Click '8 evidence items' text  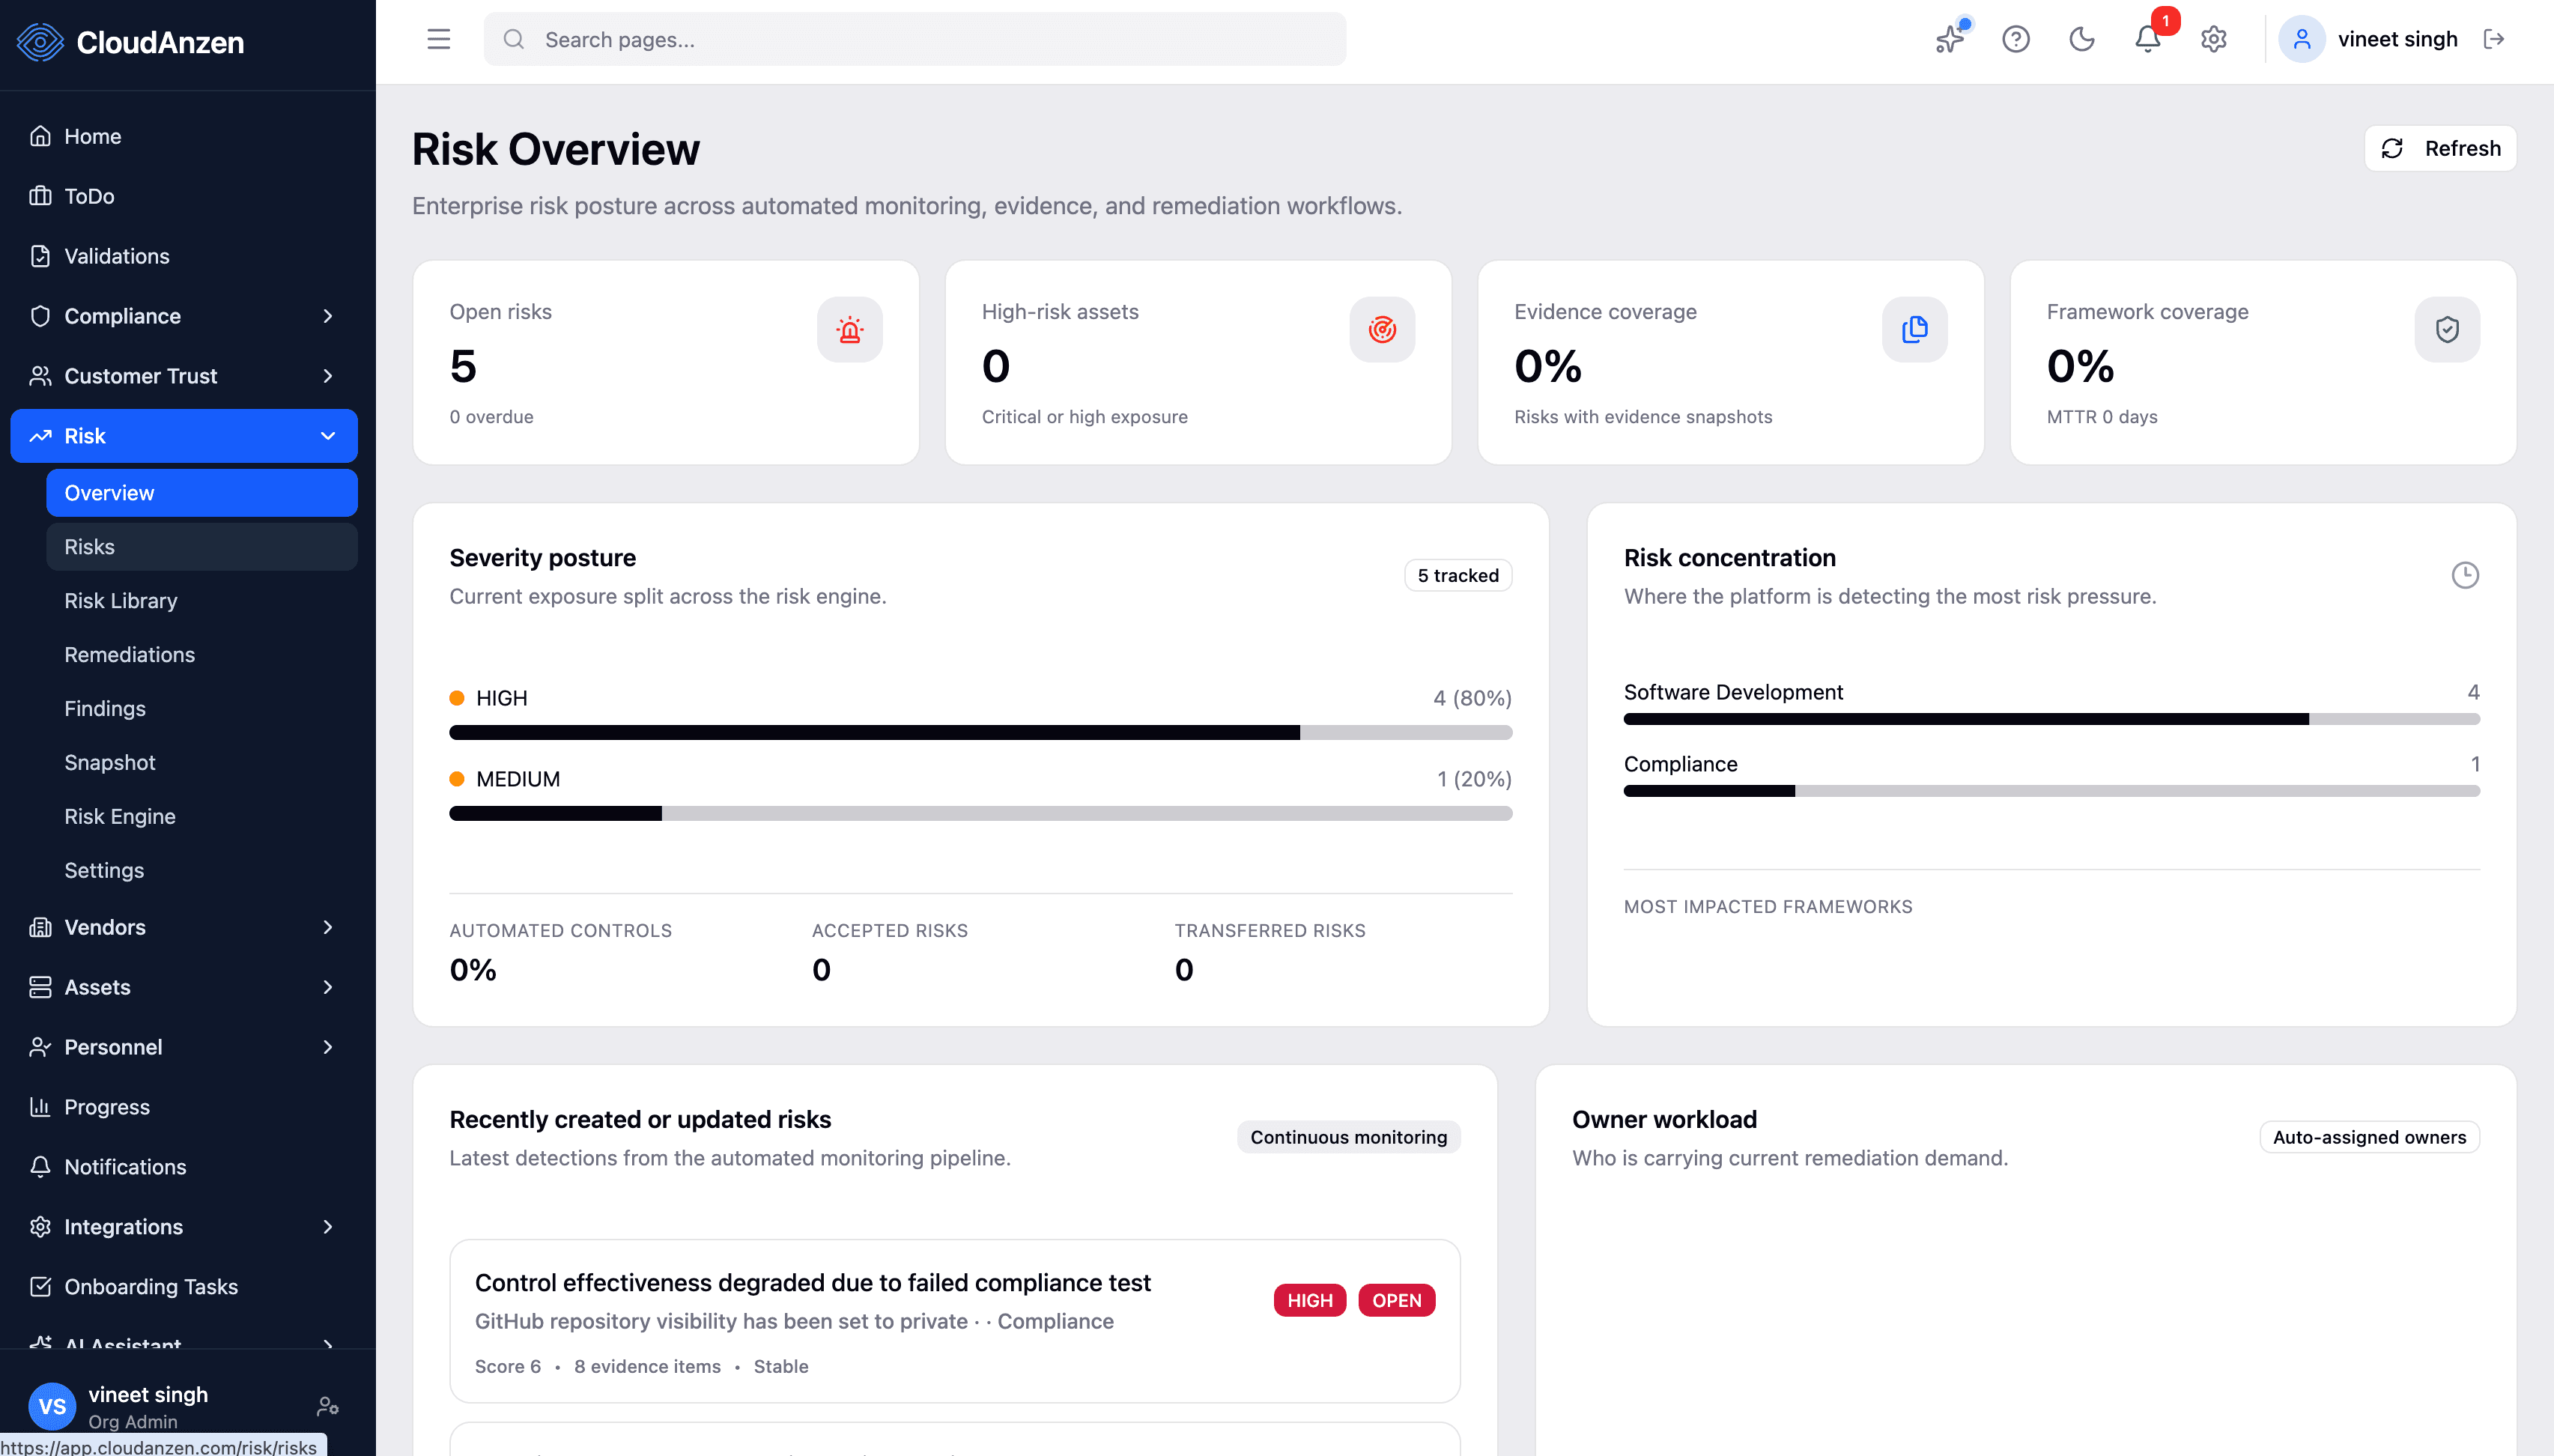[647, 1366]
